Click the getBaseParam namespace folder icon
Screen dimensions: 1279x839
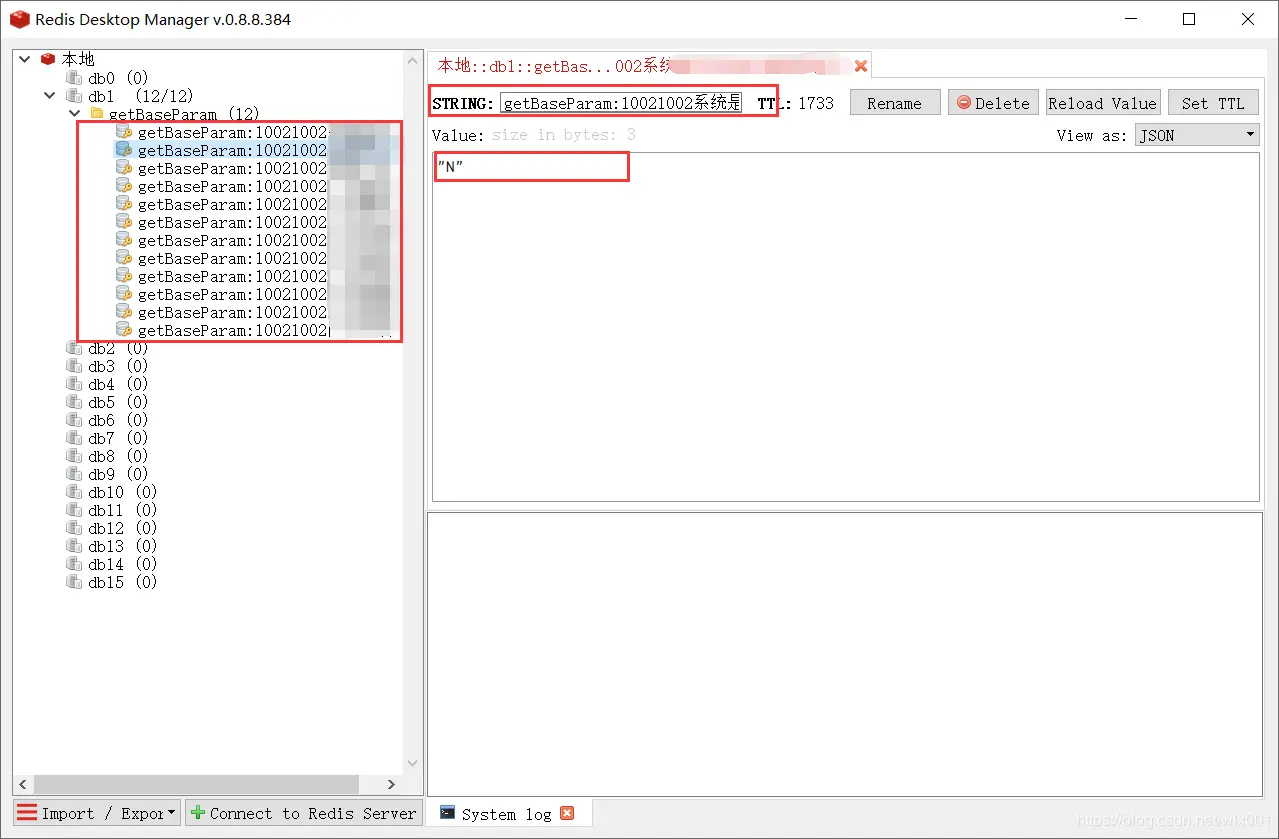point(97,114)
